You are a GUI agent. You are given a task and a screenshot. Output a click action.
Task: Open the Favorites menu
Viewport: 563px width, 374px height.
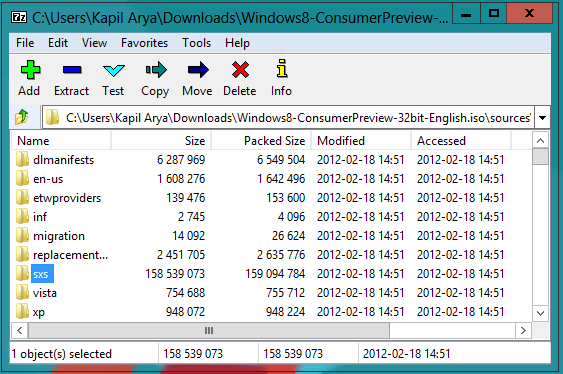point(144,43)
